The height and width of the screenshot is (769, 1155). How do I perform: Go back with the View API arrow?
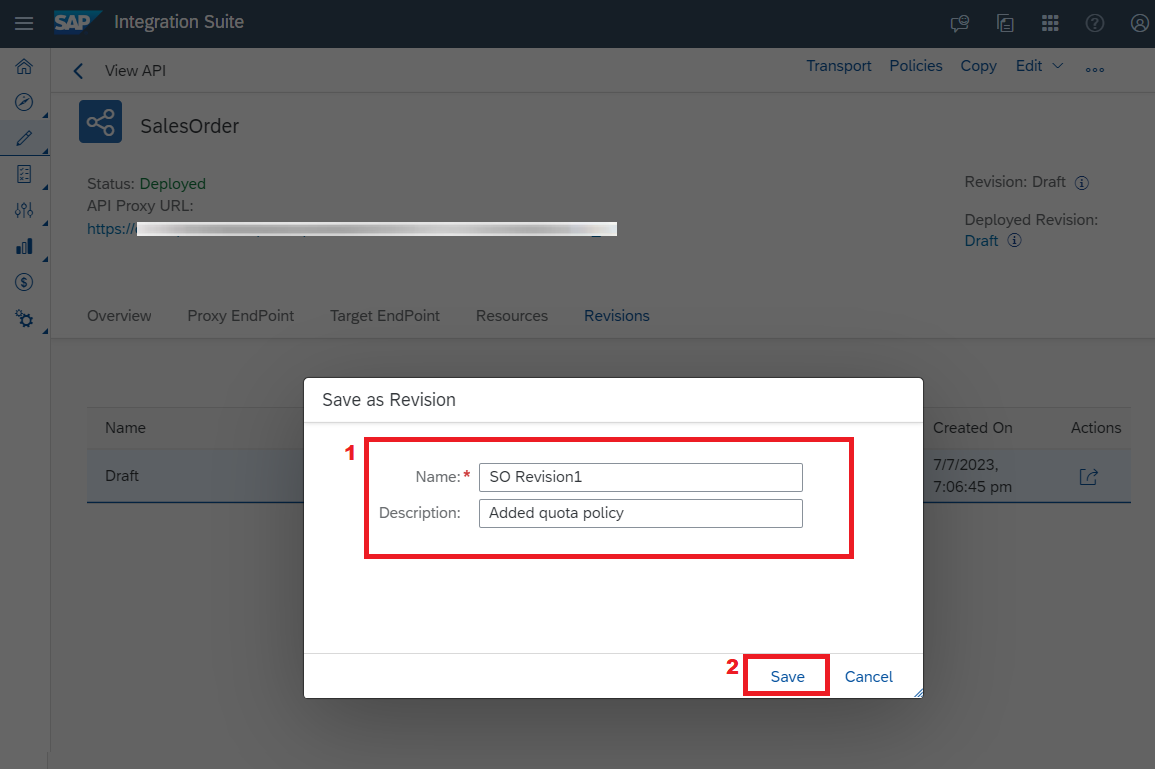(x=78, y=71)
